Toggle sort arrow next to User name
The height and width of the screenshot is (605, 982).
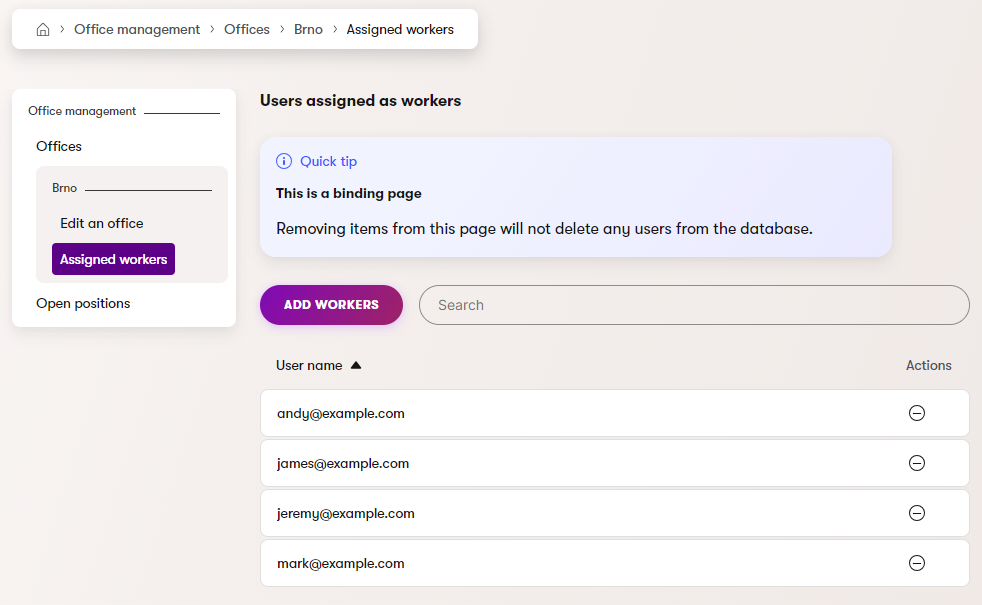click(x=356, y=366)
